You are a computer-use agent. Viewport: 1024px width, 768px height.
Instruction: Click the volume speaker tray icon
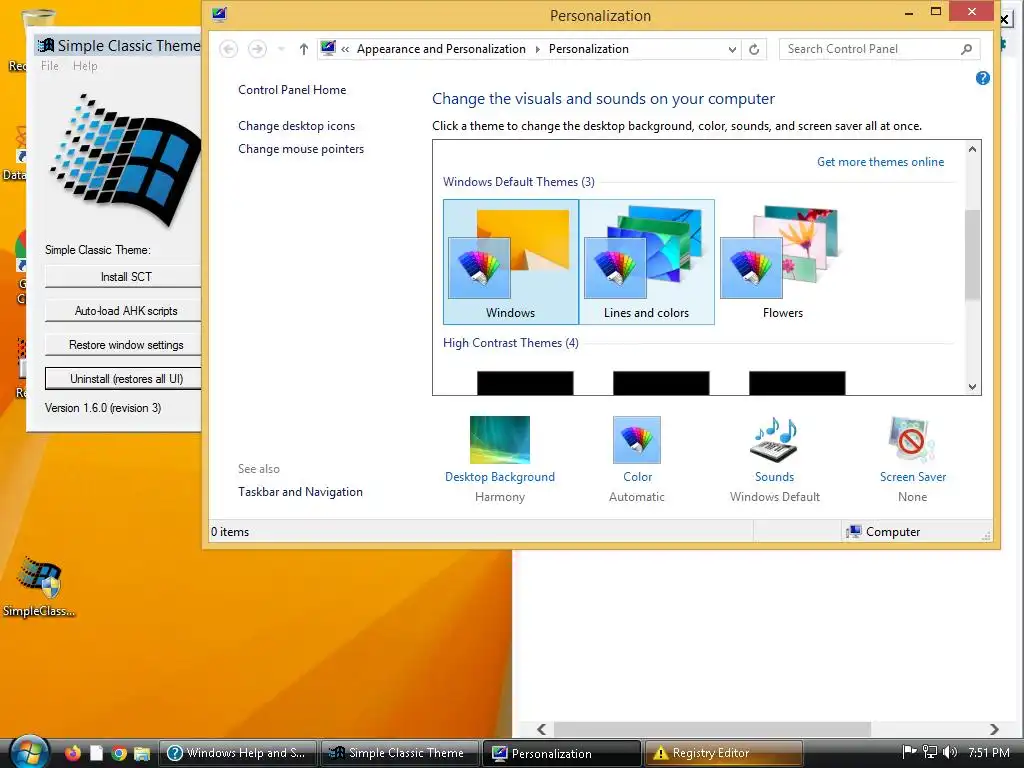tap(950, 752)
